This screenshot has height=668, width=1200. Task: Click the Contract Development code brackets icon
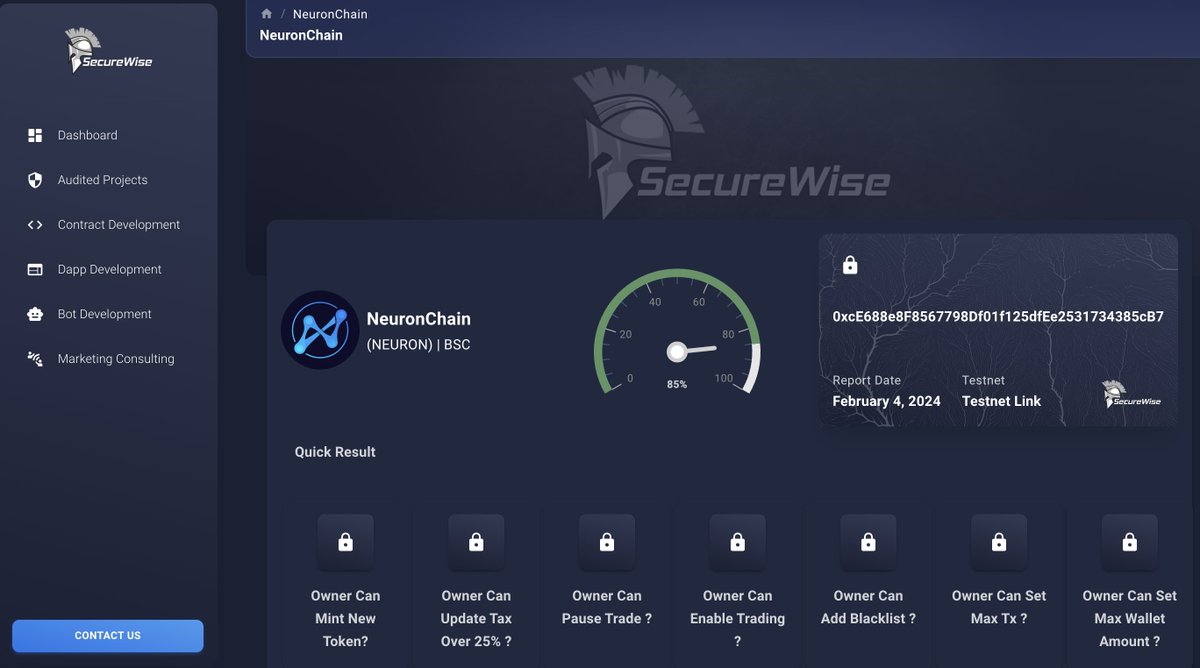pyautogui.click(x=35, y=225)
